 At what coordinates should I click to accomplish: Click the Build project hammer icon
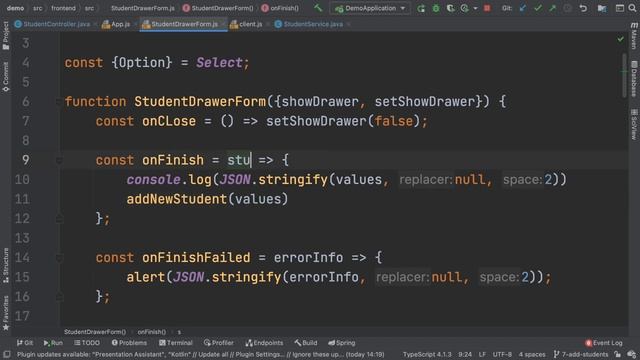coord(318,8)
